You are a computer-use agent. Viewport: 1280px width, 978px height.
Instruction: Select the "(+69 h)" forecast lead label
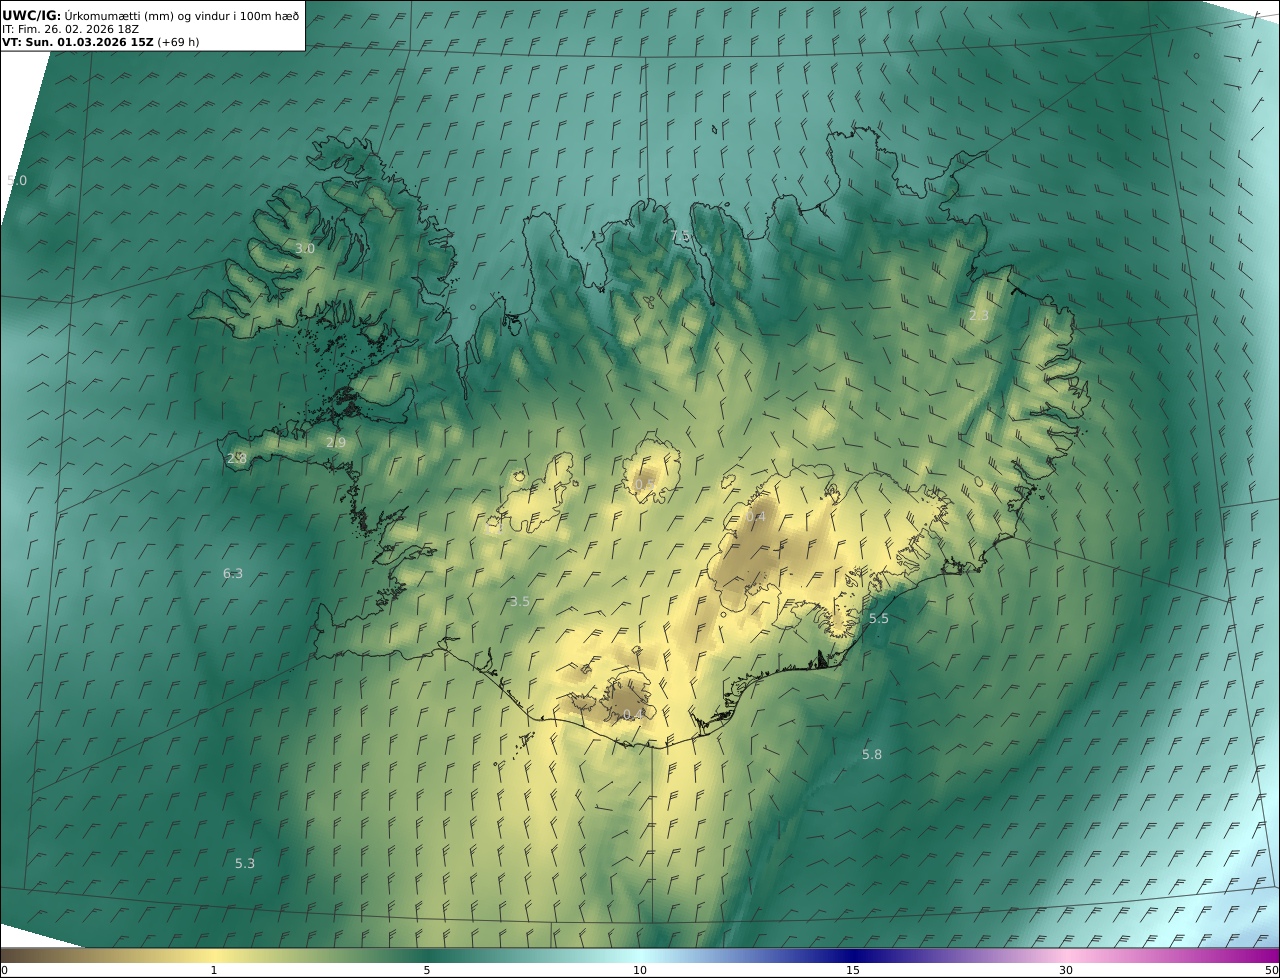(178, 42)
